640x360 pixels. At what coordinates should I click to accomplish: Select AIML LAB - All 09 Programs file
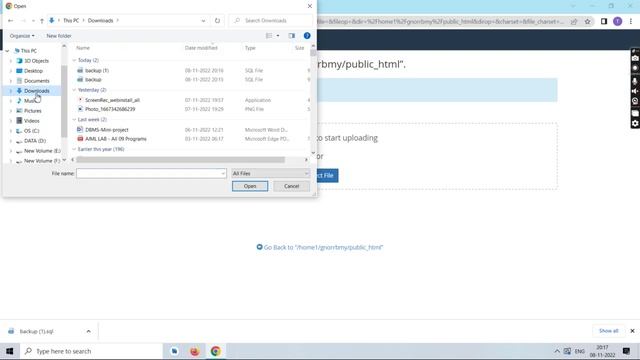(116, 139)
